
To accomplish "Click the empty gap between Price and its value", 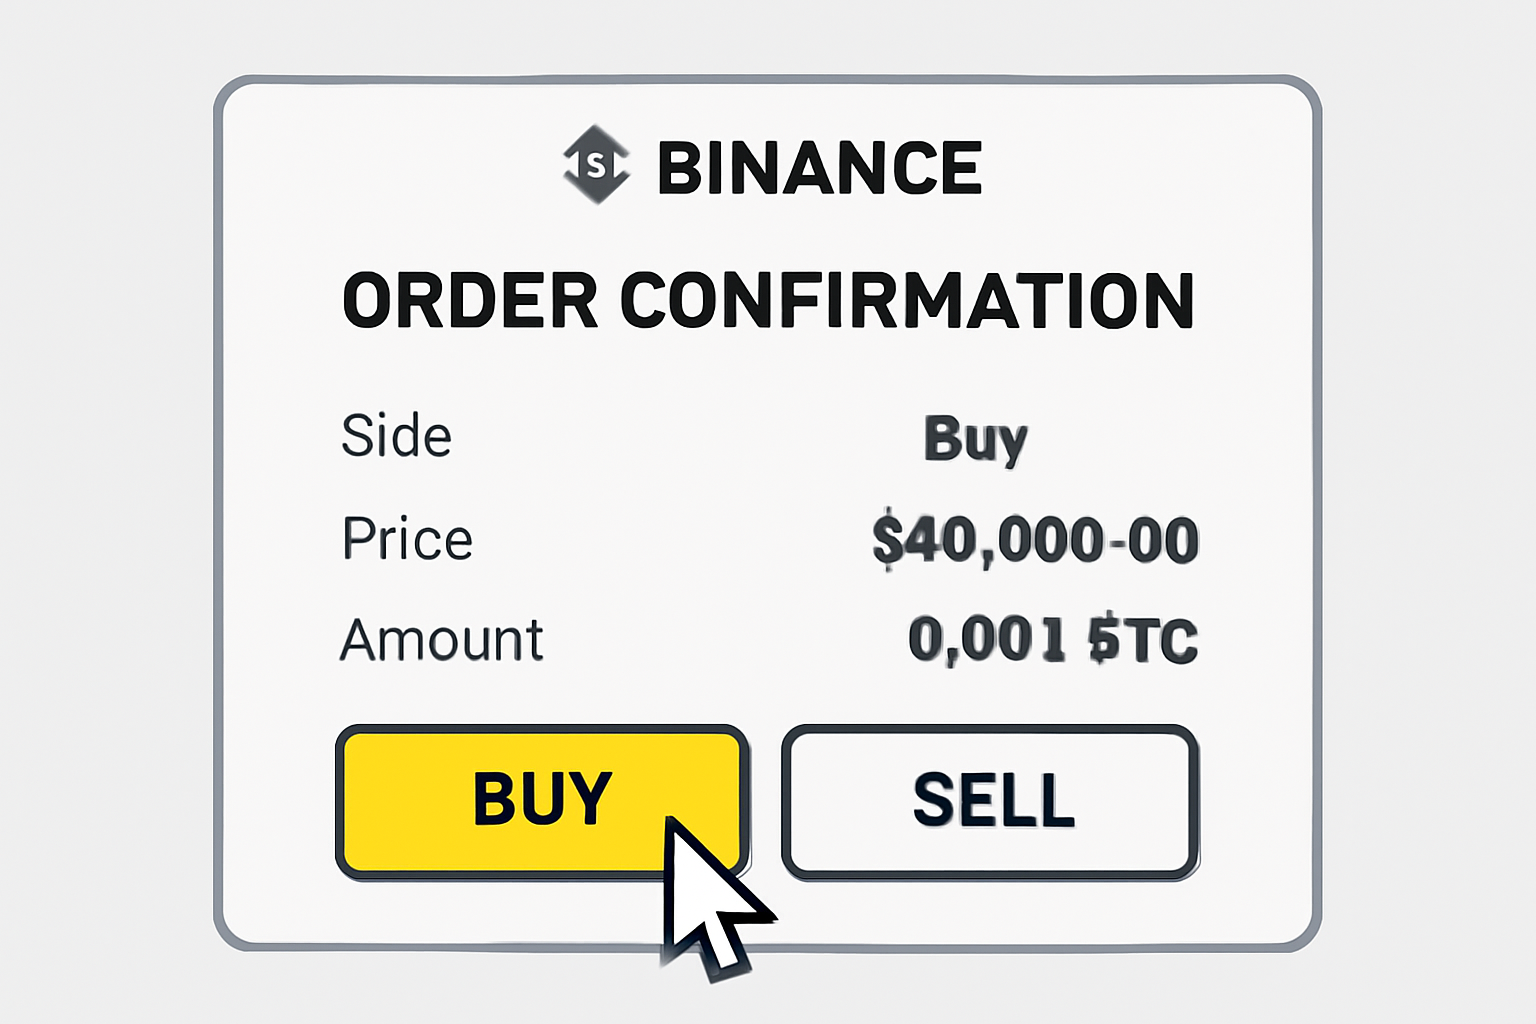I will point(670,539).
